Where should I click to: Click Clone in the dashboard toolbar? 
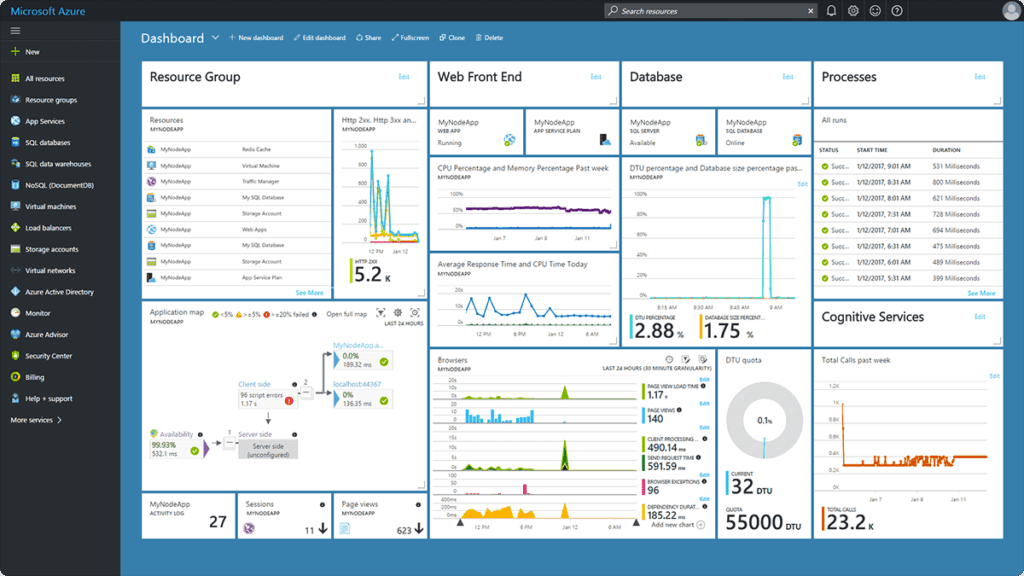(x=451, y=37)
